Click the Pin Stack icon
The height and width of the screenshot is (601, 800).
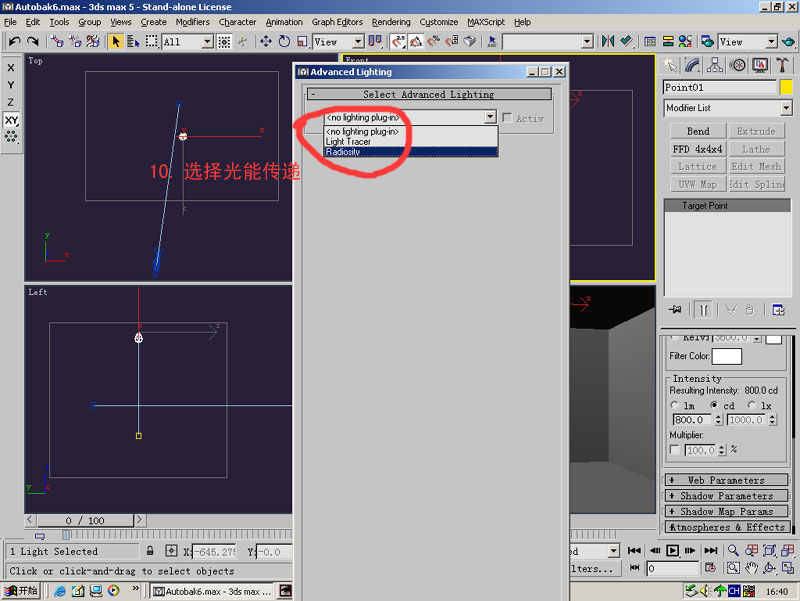[x=676, y=310]
